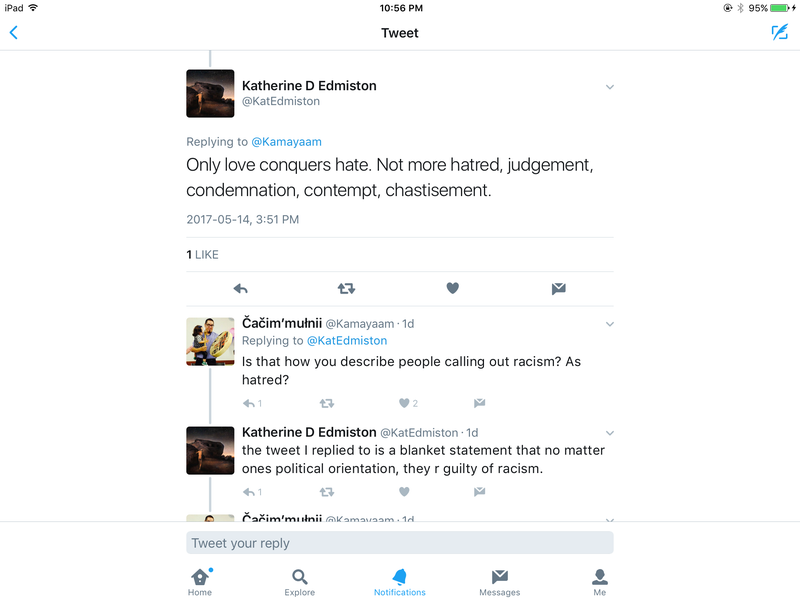Reply to Katherine's blanket statement tweet
800x600 pixels.
(248, 492)
